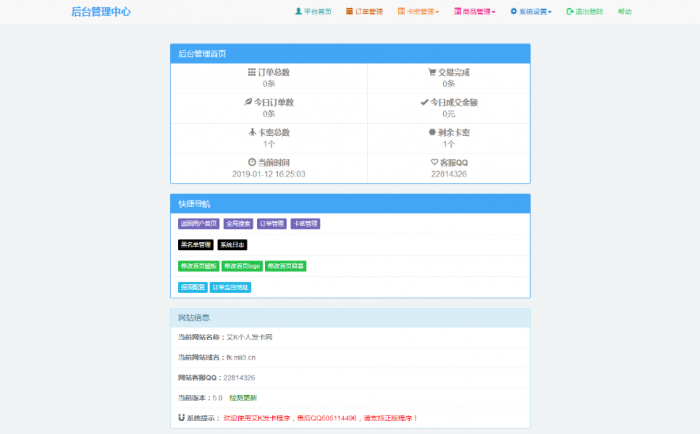The image size is (700, 434).
Task: Click the 平台首页 user icon in navbar
Action: click(x=298, y=12)
